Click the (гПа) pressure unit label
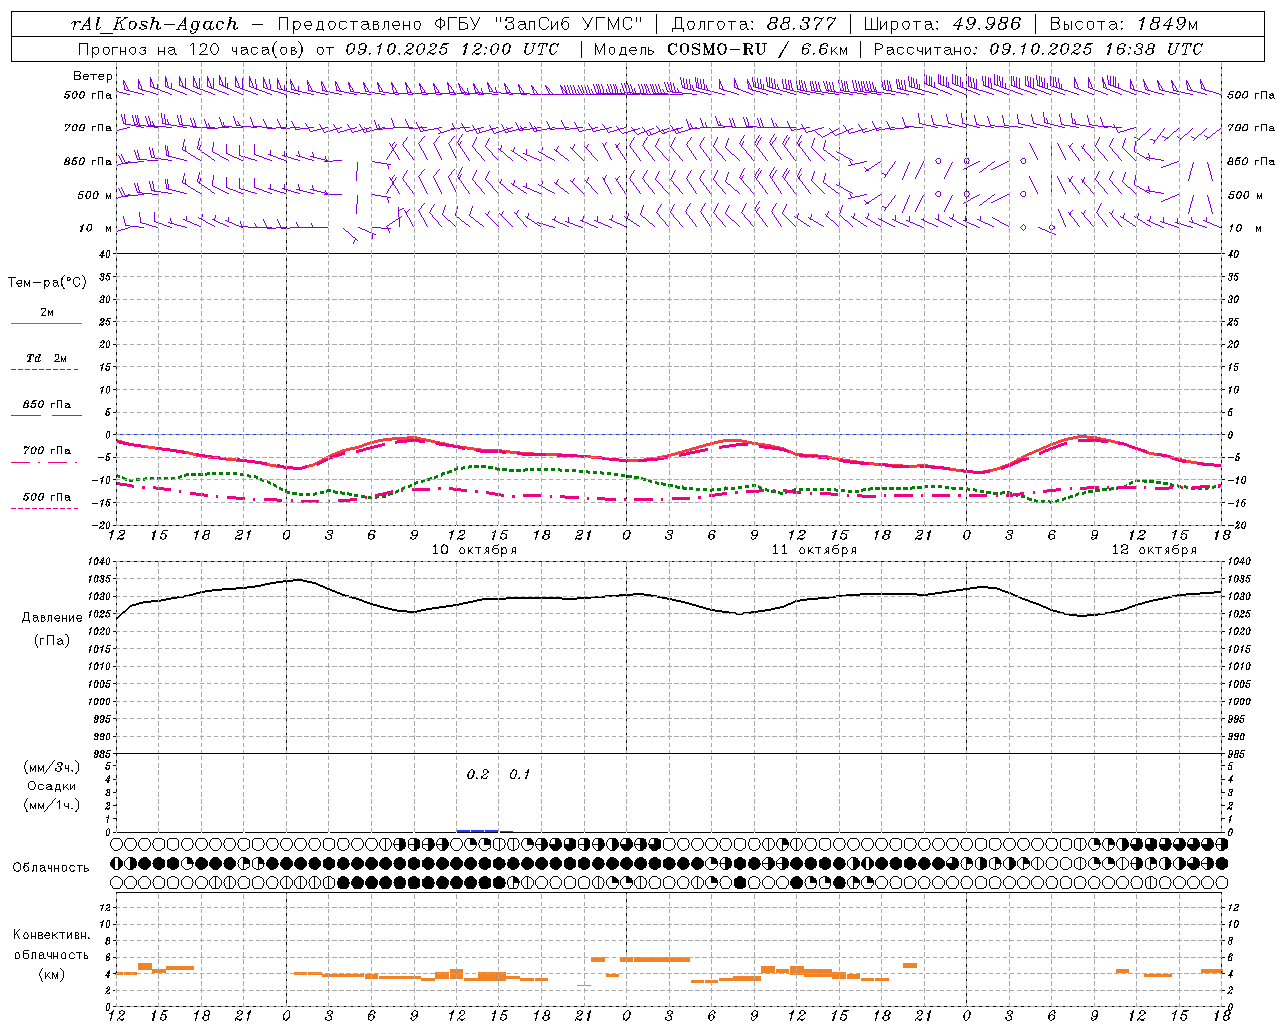This screenshot has width=1280, height=1024. pyautogui.click(x=51, y=641)
